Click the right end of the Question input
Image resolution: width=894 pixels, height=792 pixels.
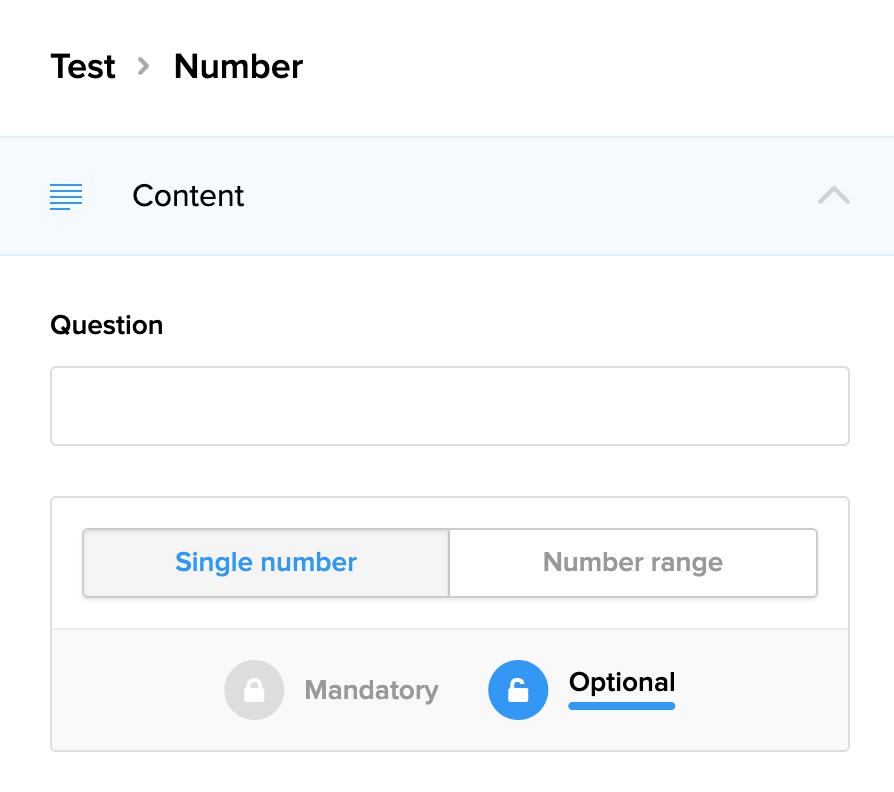(834, 406)
